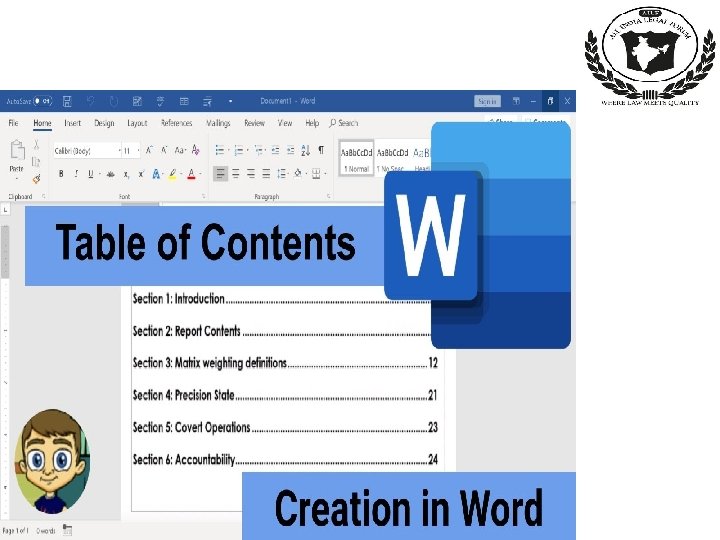This screenshot has height=540, width=720.
Task: Click the Redo icon
Action: (113, 101)
